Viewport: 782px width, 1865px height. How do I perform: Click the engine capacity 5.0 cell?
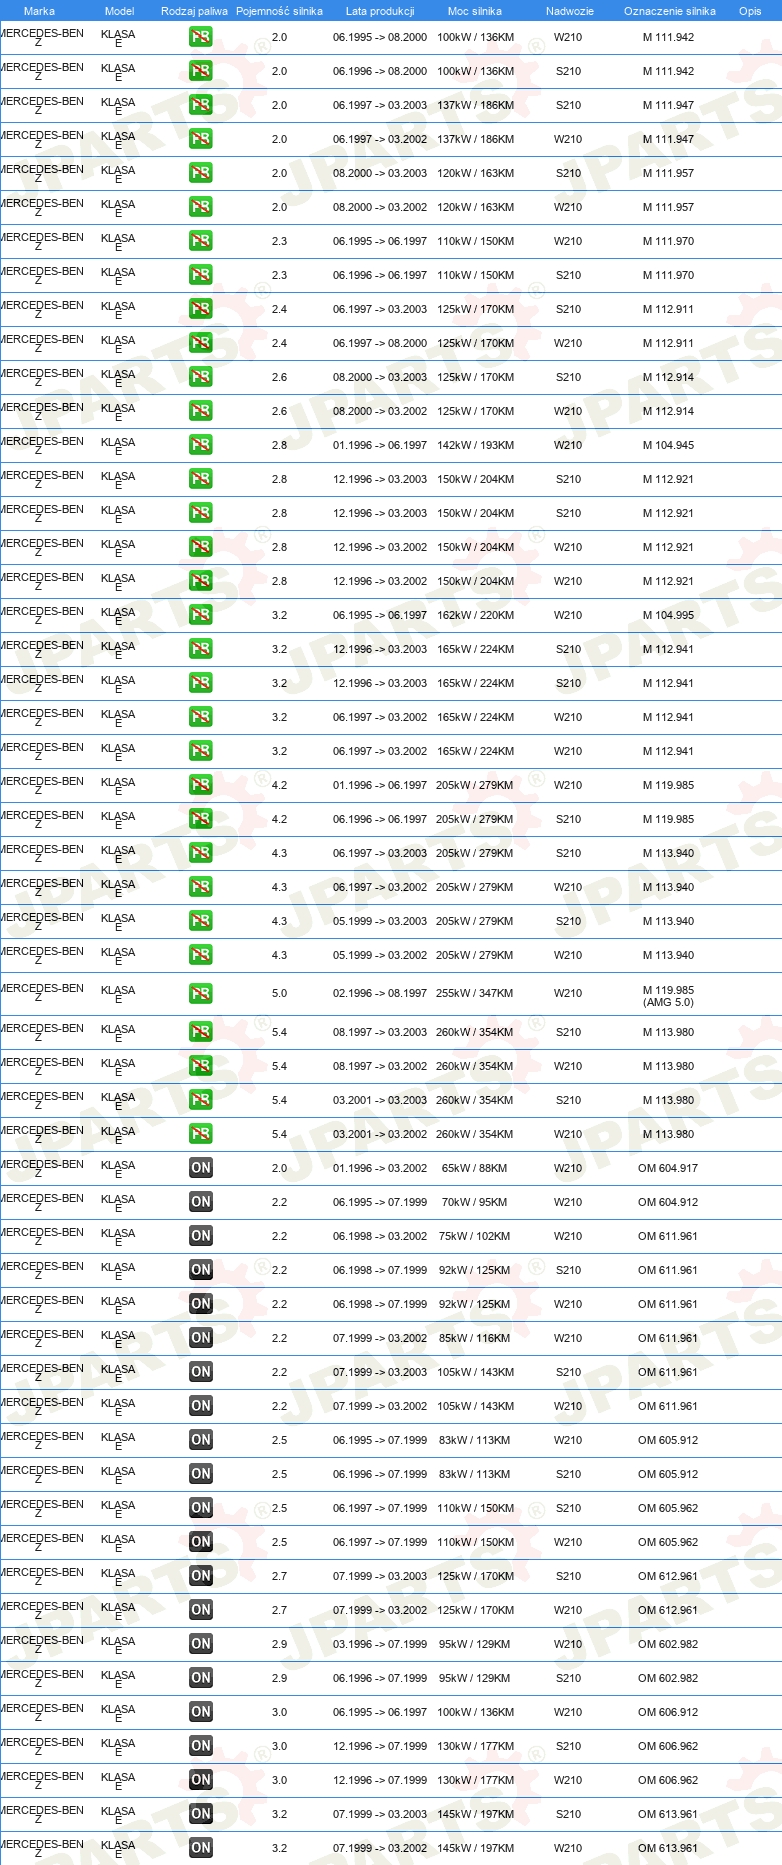tap(279, 994)
